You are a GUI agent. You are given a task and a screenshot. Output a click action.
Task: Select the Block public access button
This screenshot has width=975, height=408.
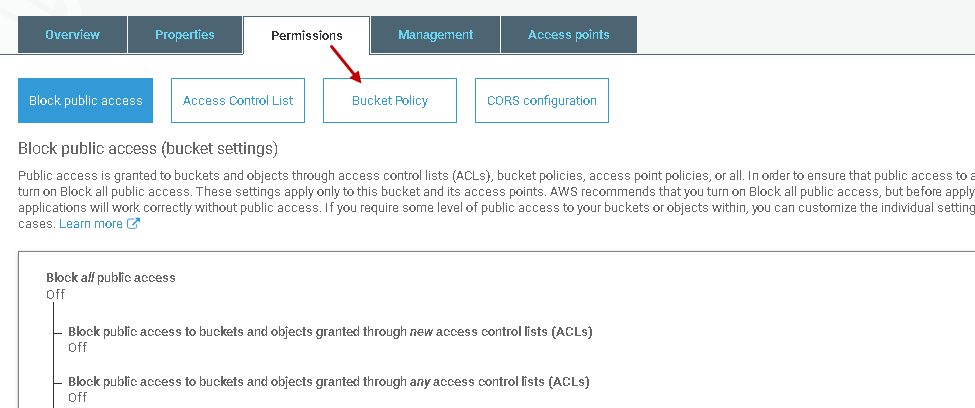(86, 100)
